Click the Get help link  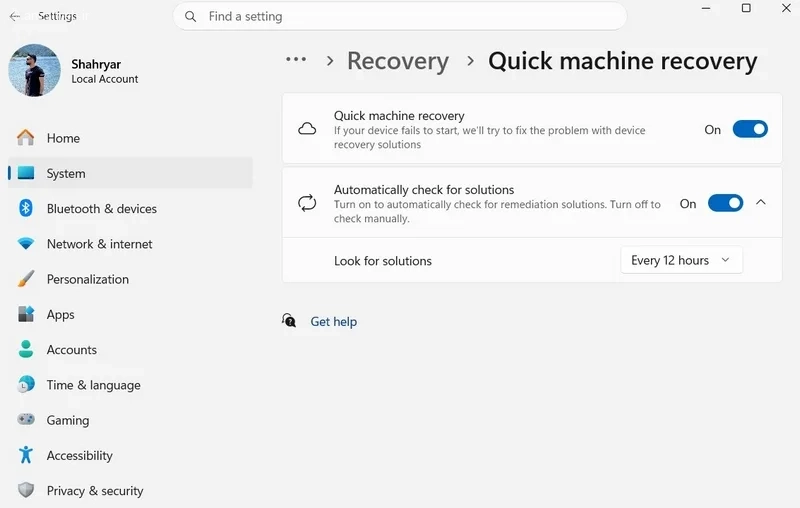click(334, 321)
